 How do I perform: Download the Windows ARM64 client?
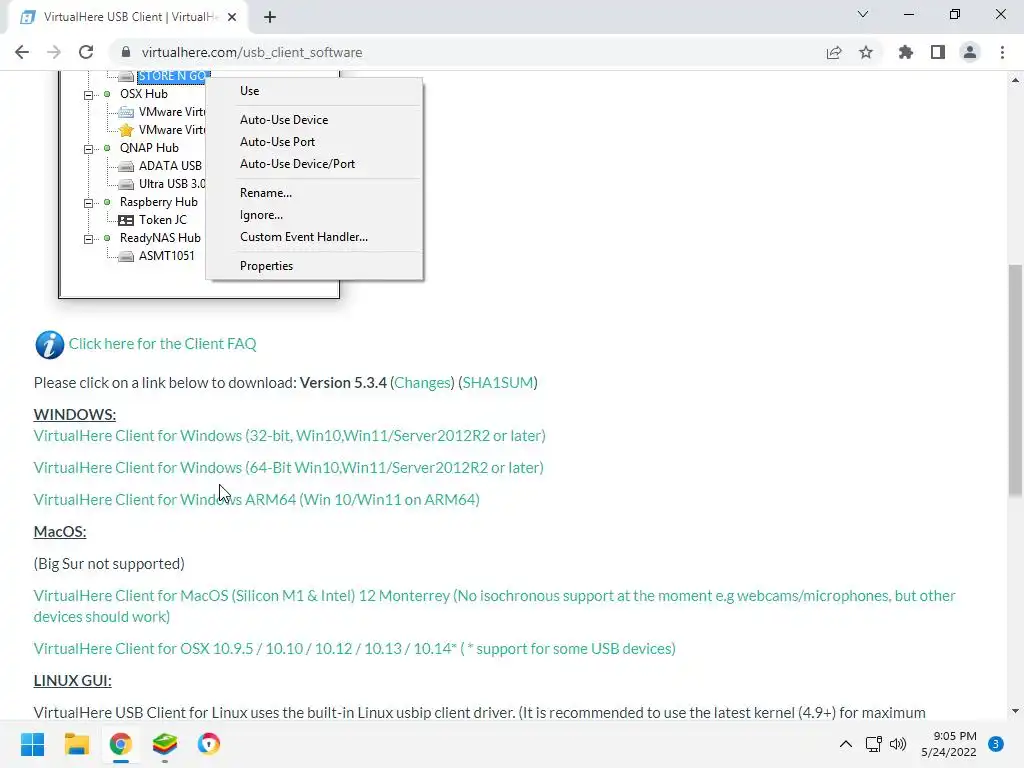click(x=257, y=500)
